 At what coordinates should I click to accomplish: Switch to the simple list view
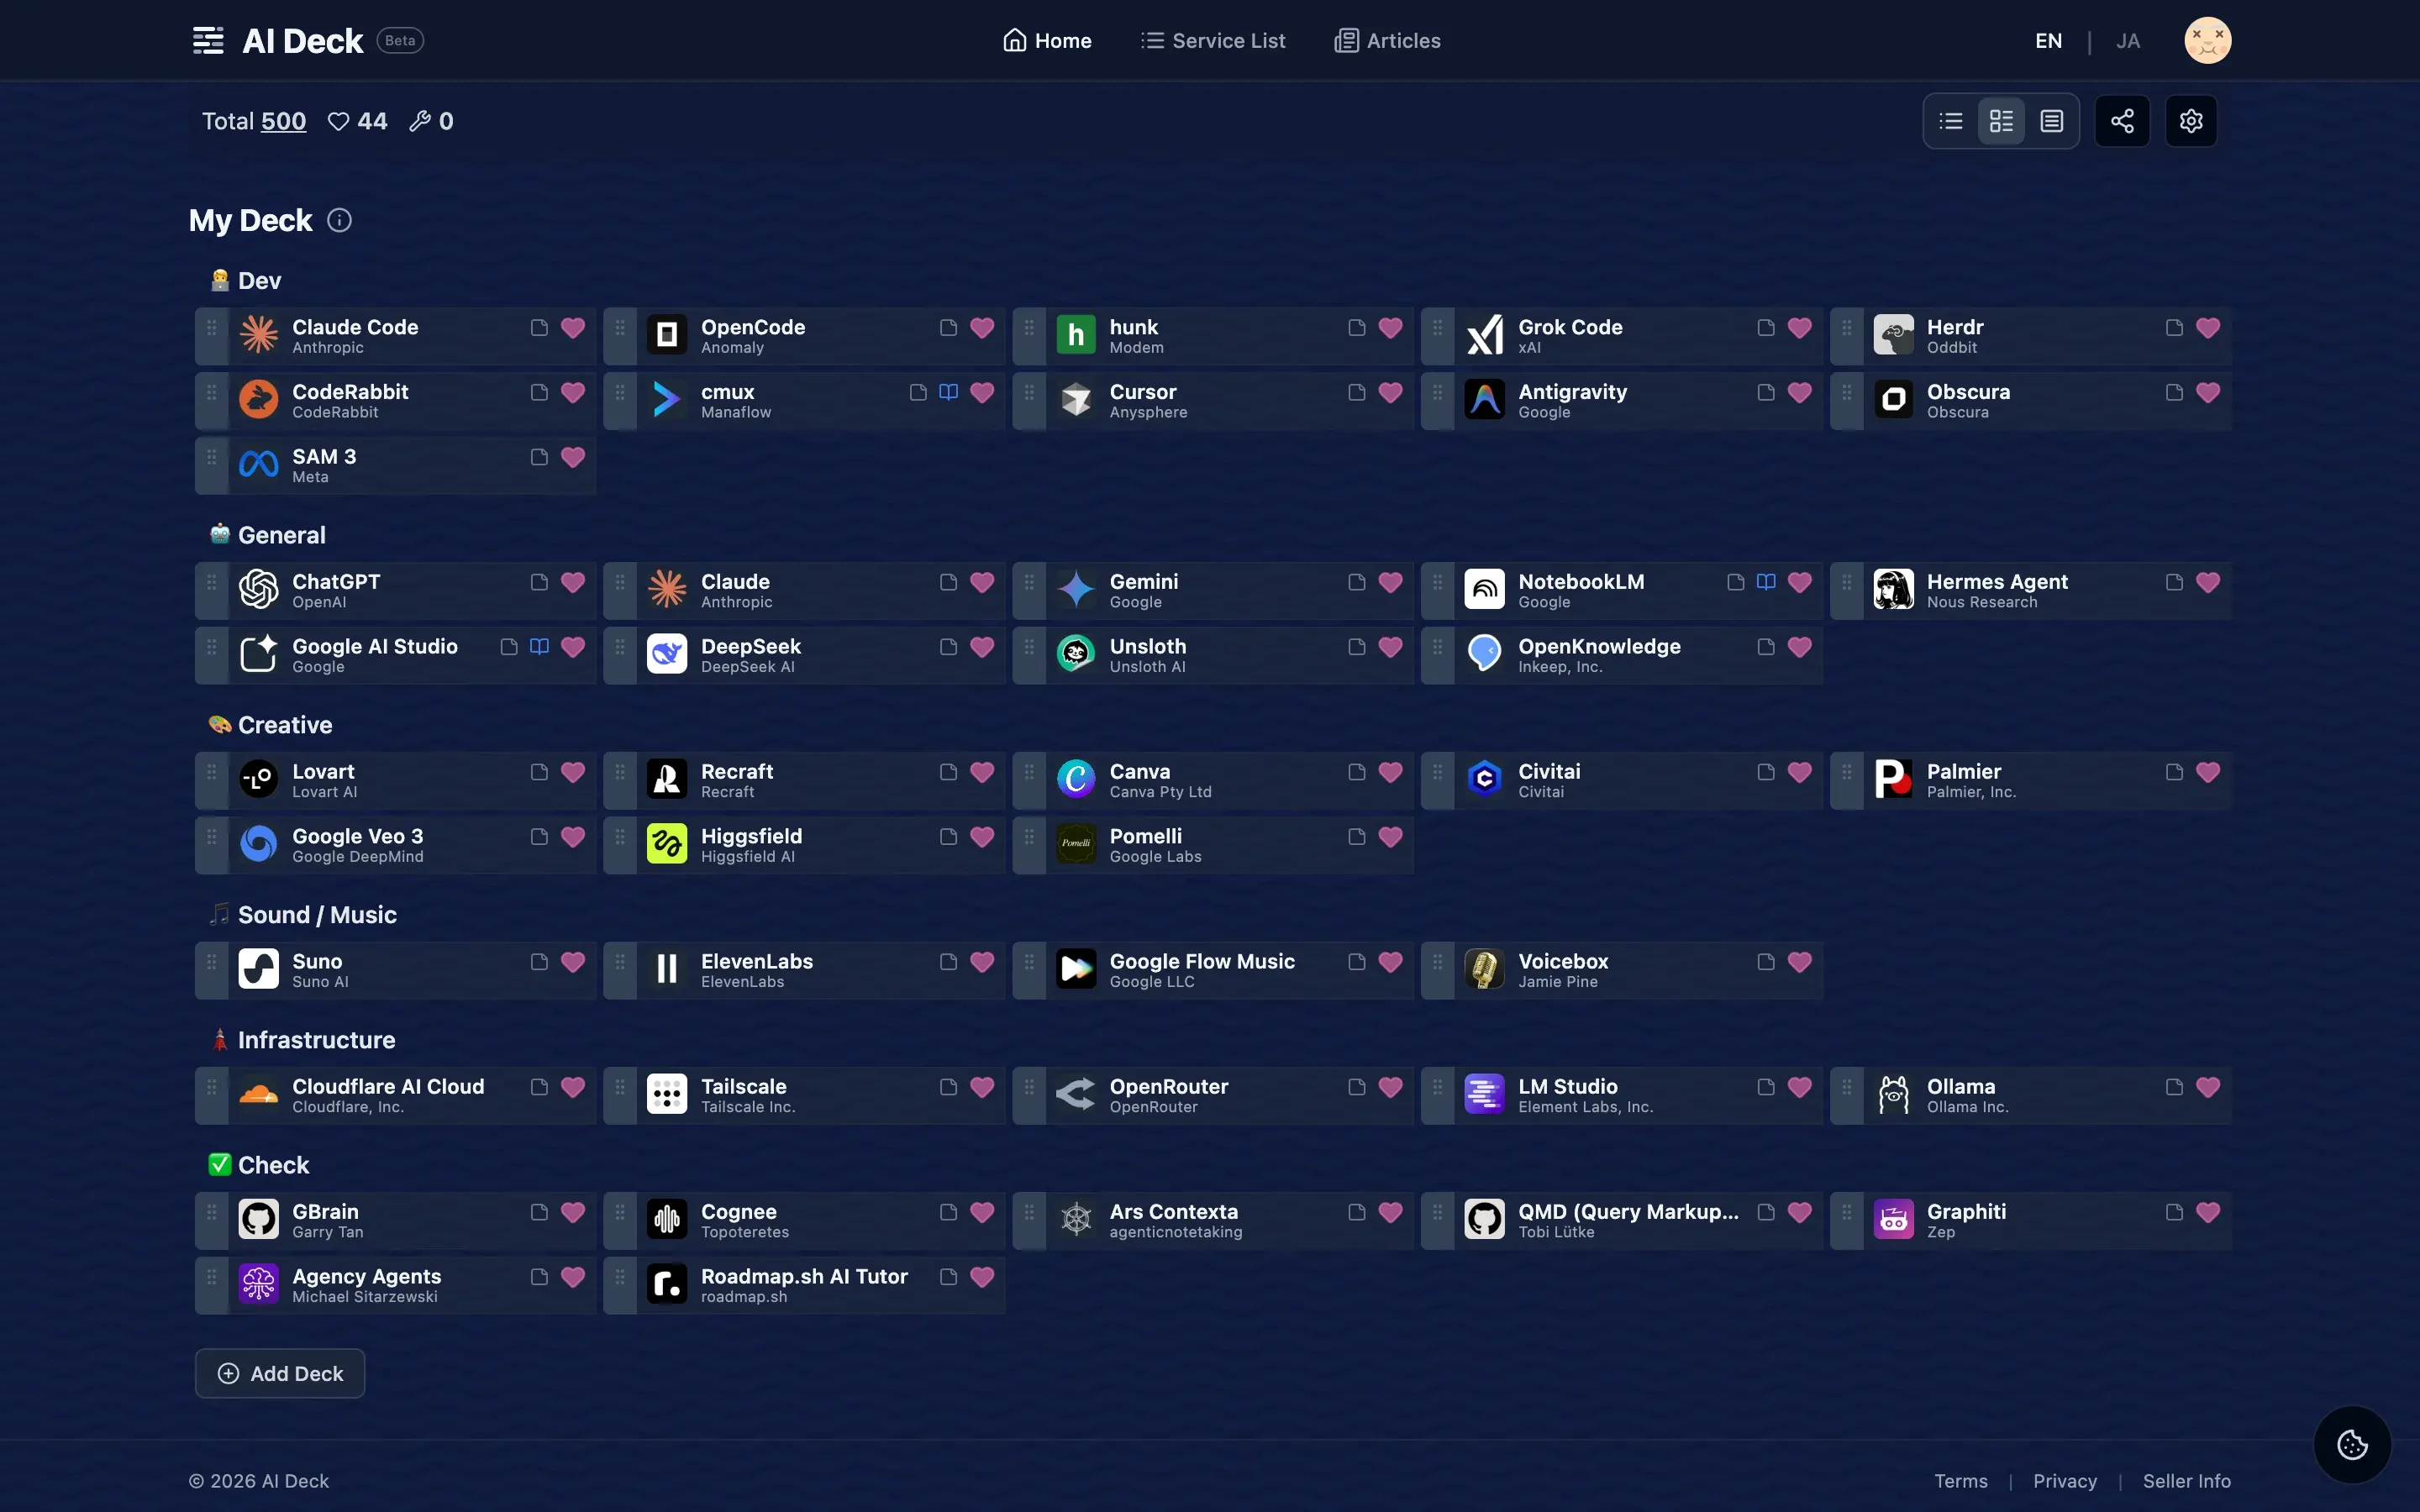click(1951, 121)
